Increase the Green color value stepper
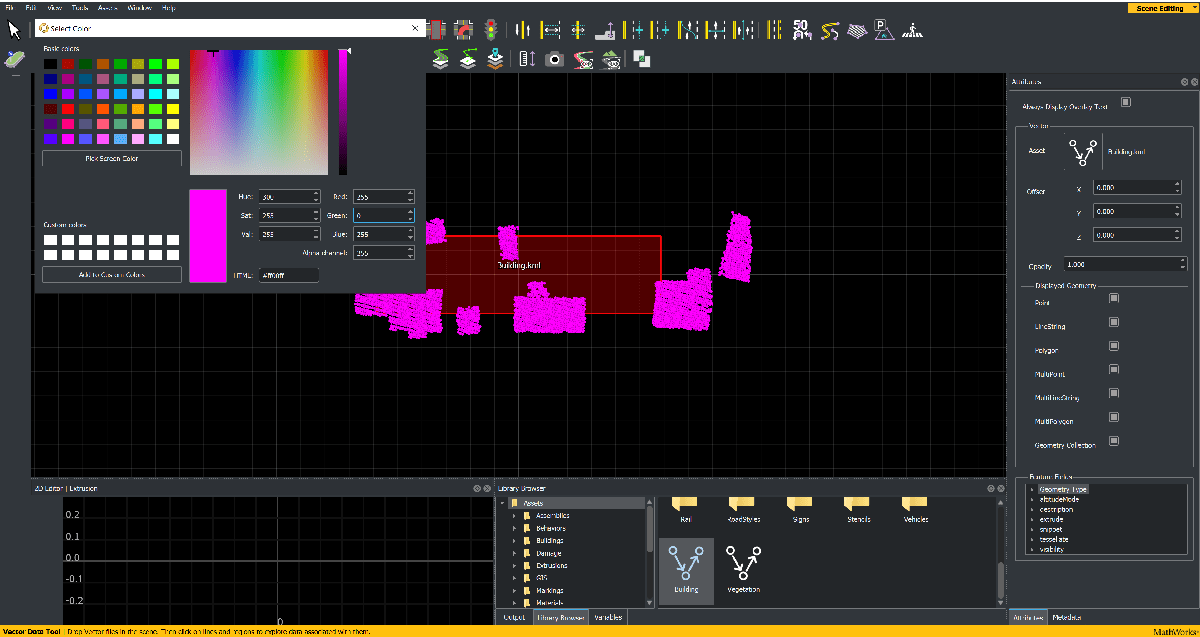 click(x=410, y=211)
